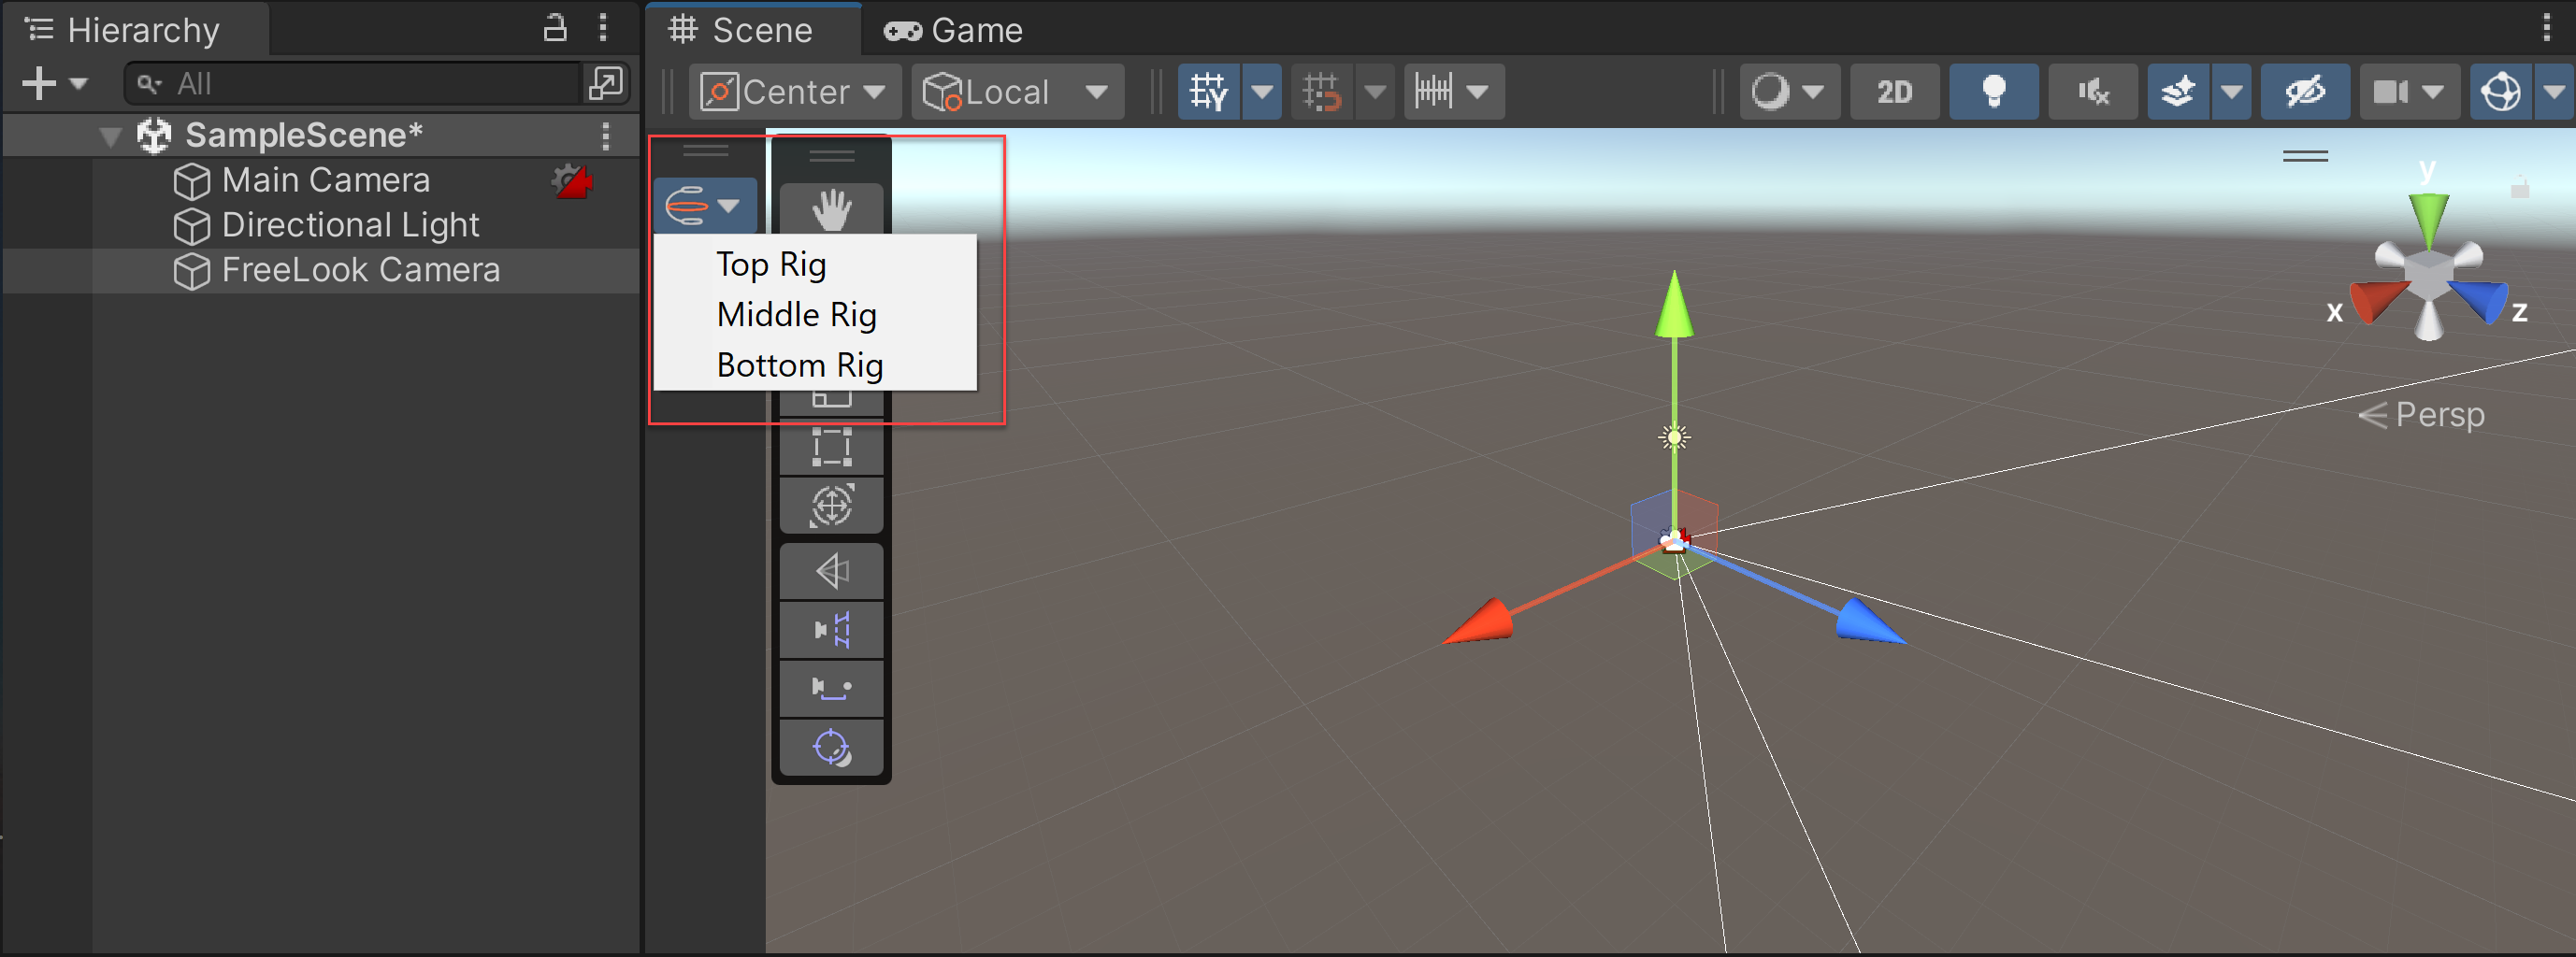Toggle hidden objects scene visibility
2576x957 pixels.
pos(2304,92)
